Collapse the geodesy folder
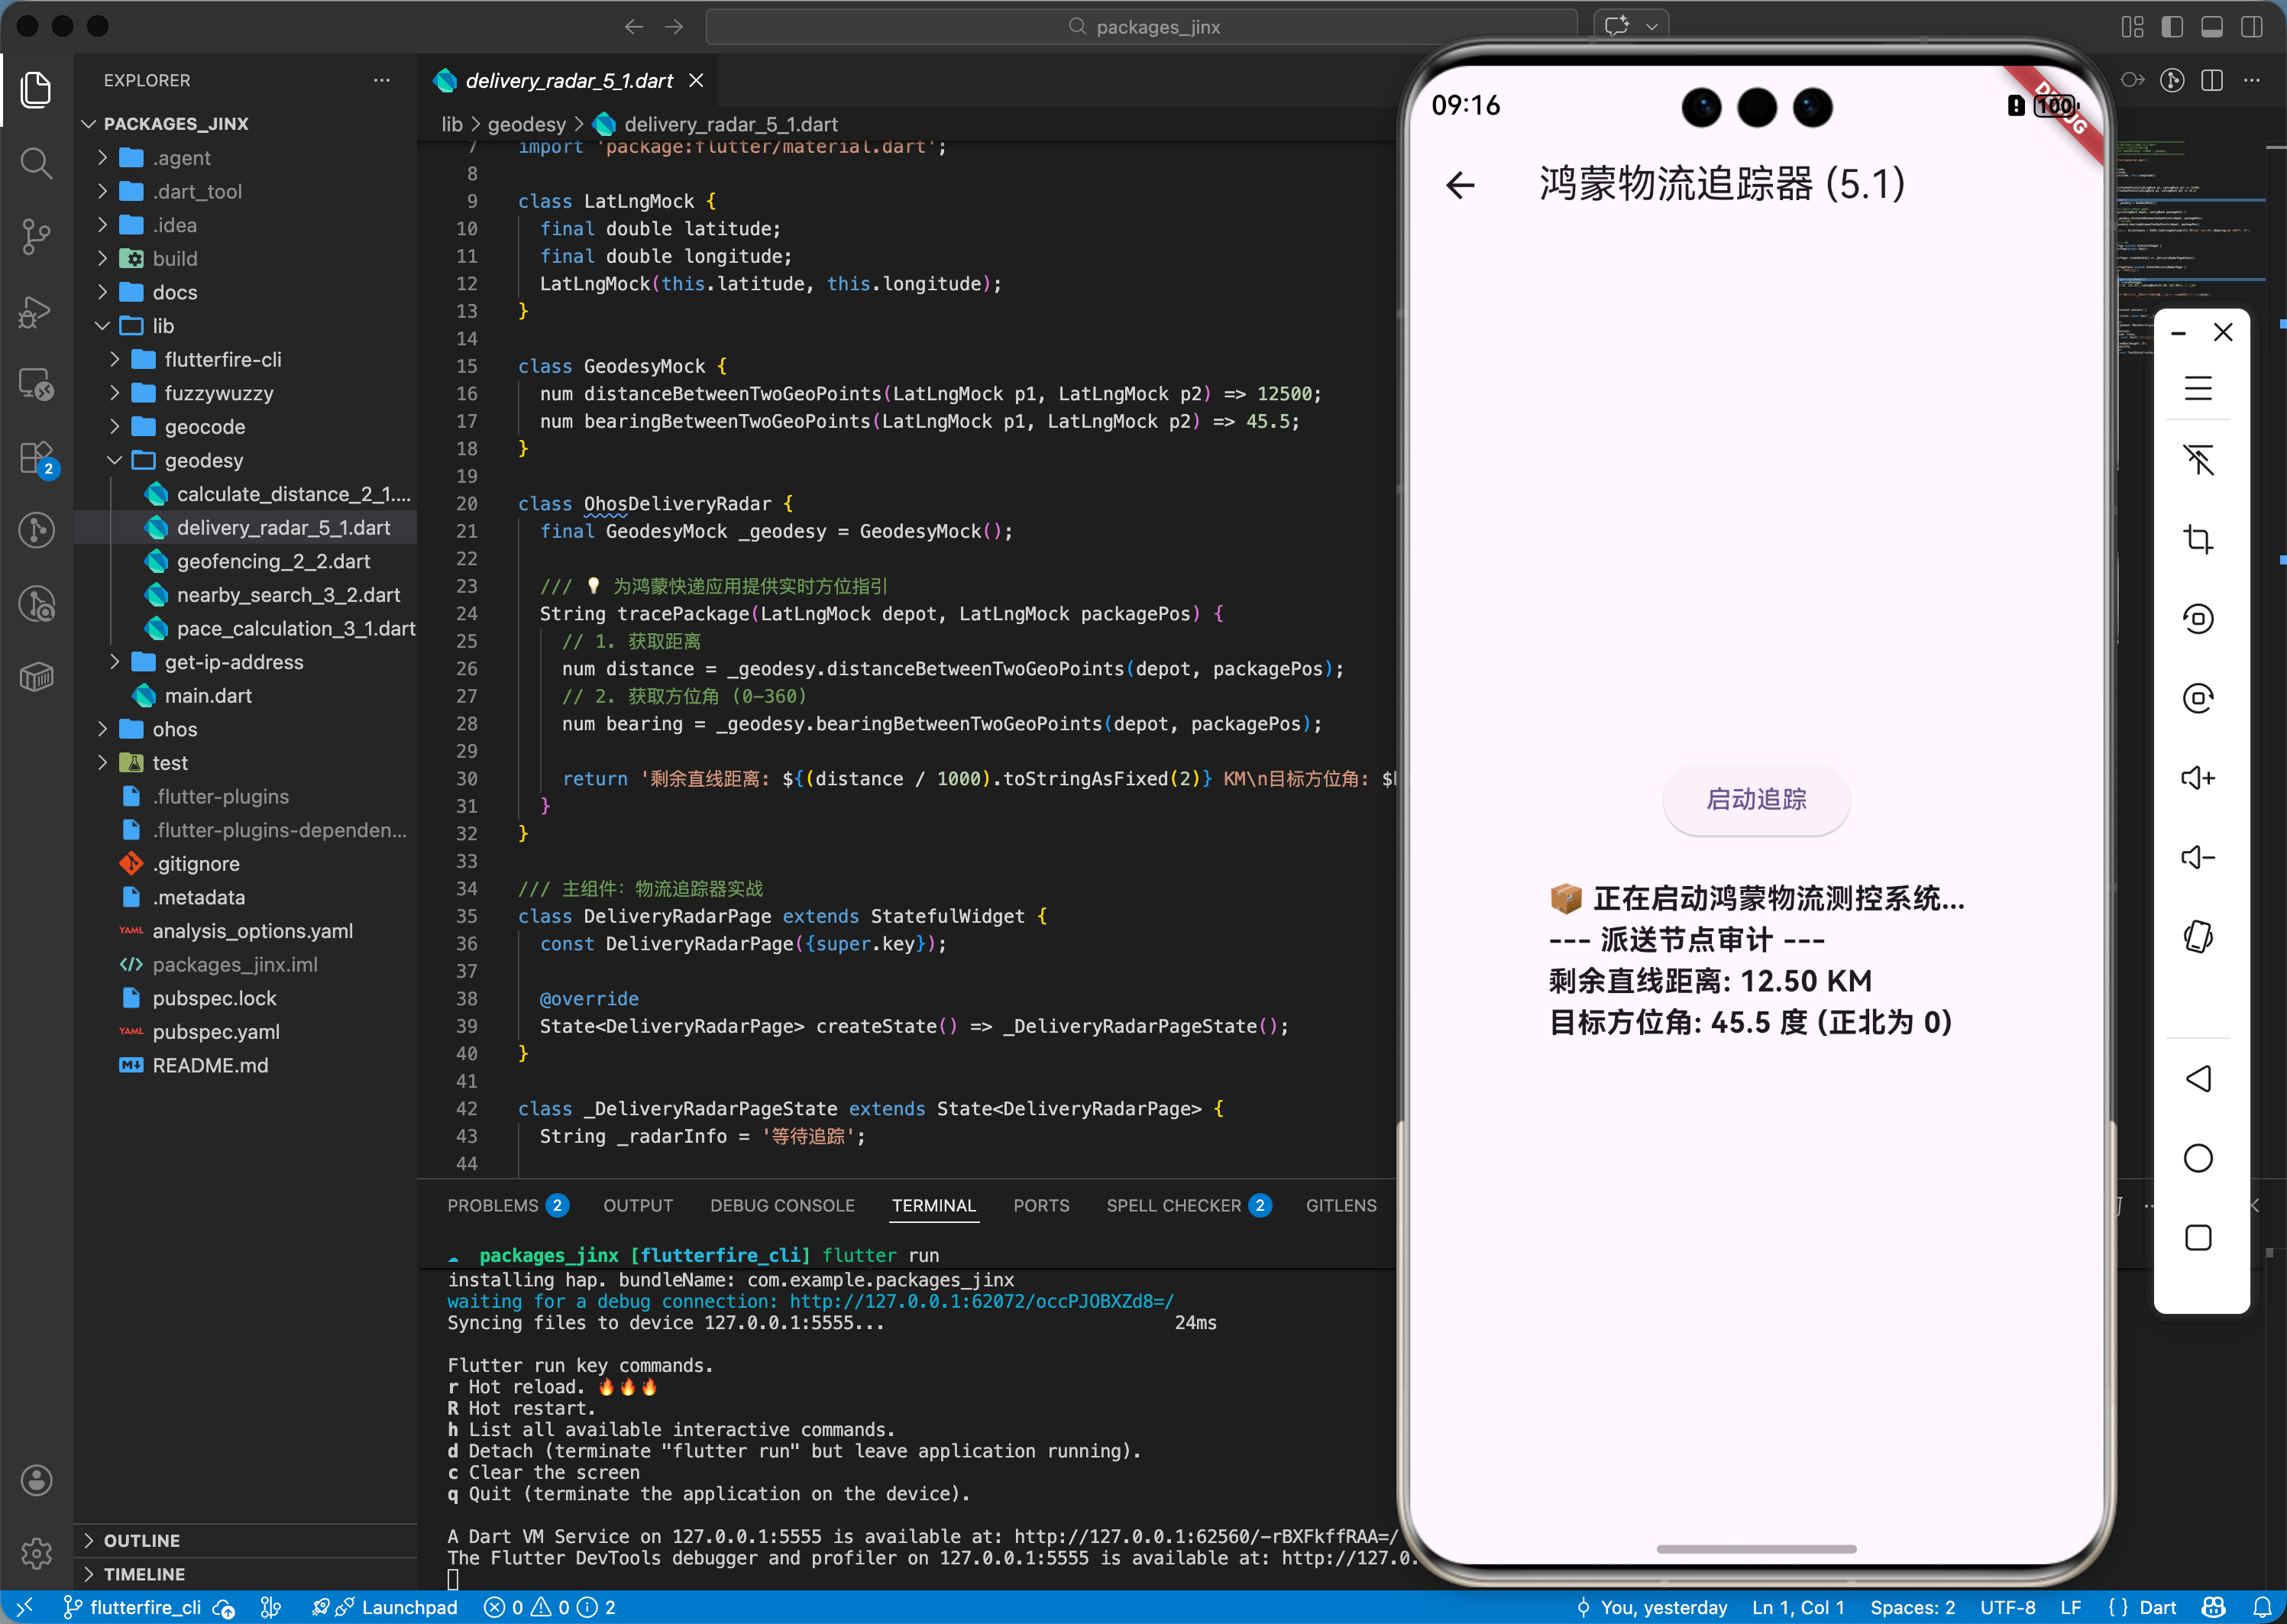Viewport: 2287px width, 1624px height. (203, 460)
